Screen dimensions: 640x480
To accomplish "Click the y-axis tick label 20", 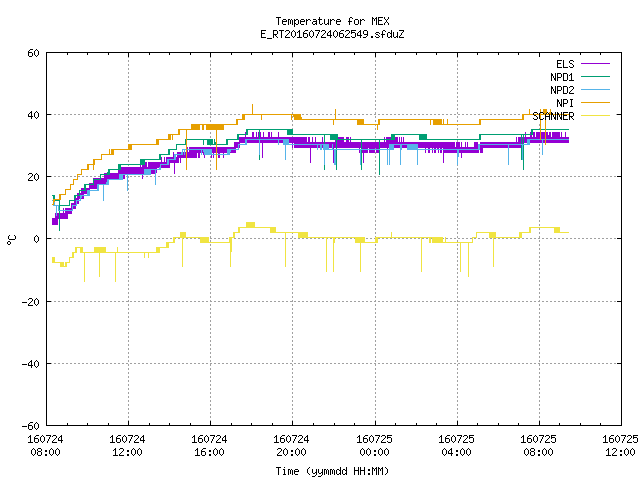I will (x=33, y=177).
